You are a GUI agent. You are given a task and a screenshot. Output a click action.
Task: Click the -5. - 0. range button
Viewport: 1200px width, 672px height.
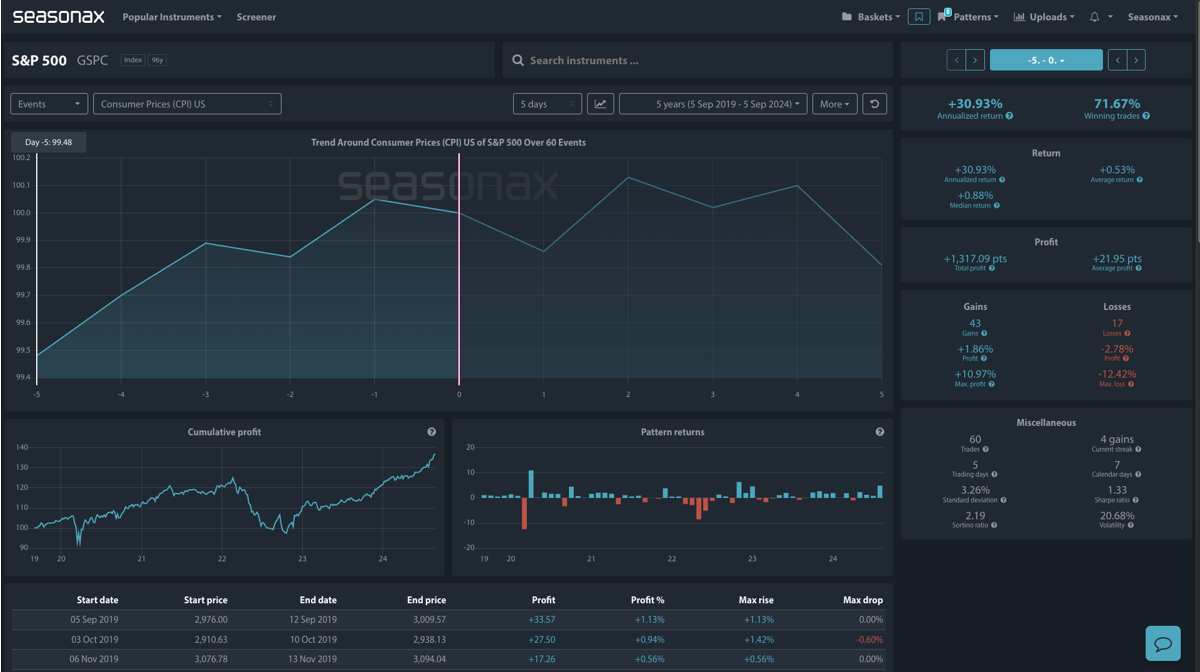click(x=1046, y=61)
